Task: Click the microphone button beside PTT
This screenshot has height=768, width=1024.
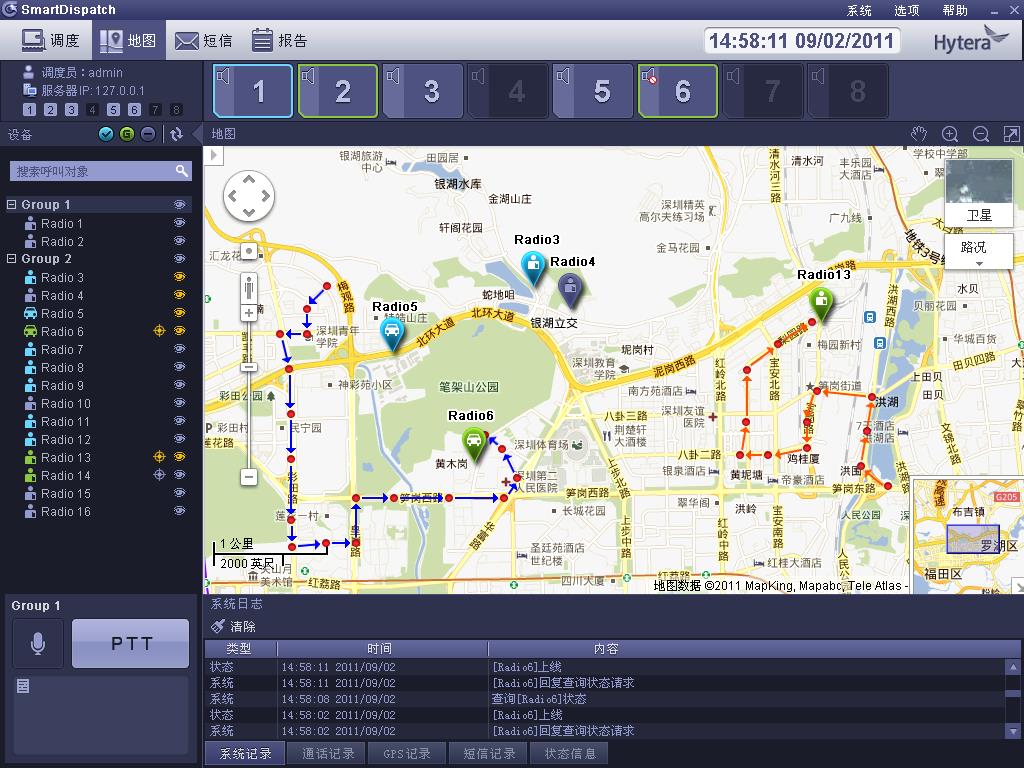Action: [38, 643]
